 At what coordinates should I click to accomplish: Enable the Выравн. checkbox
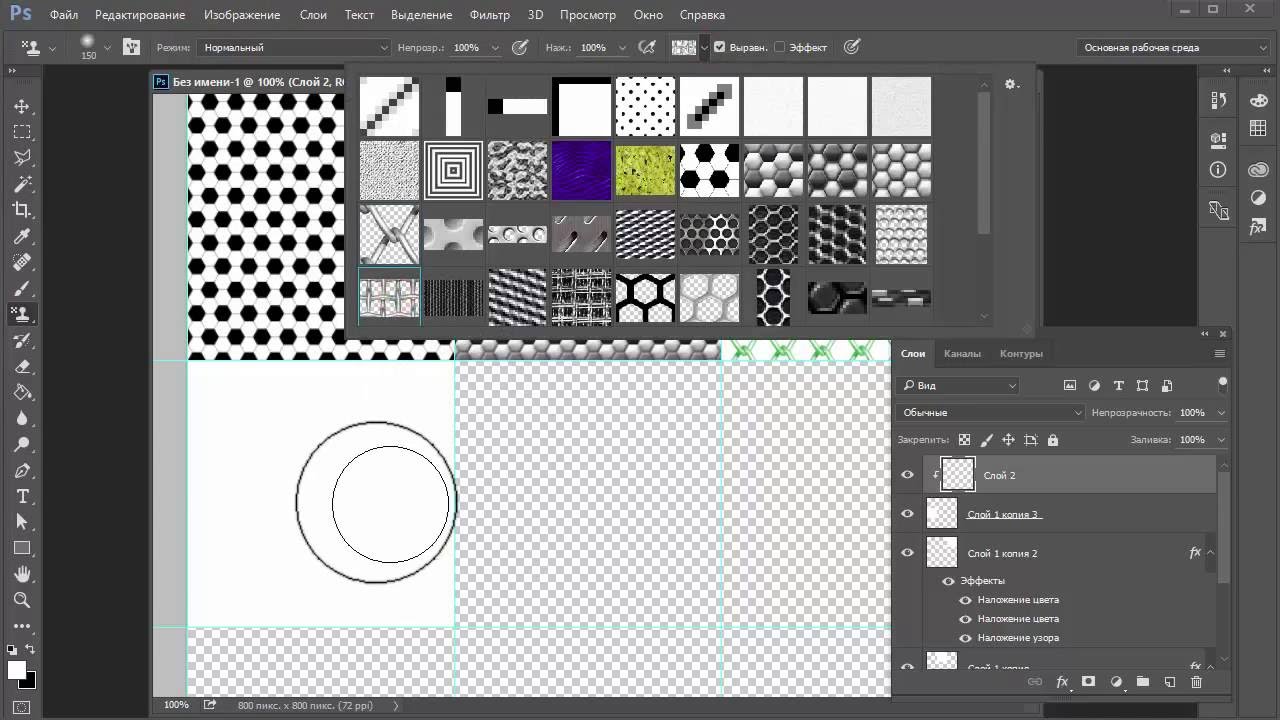(720, 47)
